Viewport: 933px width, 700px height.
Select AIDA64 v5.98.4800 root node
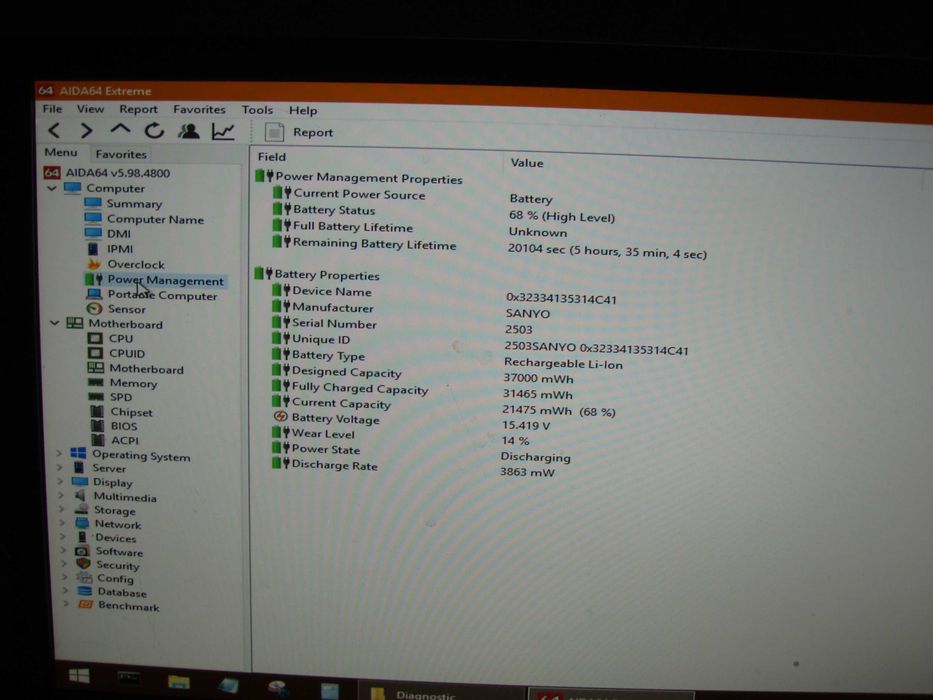pos(107,173)
